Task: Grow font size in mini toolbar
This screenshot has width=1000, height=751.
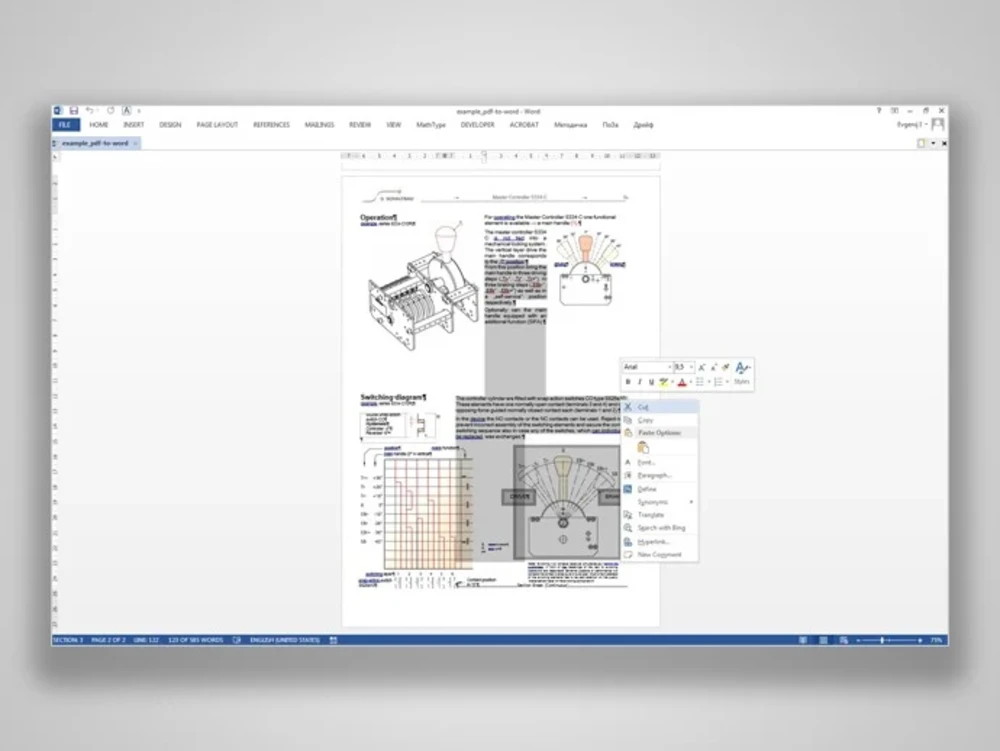Action: [x=702, y=367]
